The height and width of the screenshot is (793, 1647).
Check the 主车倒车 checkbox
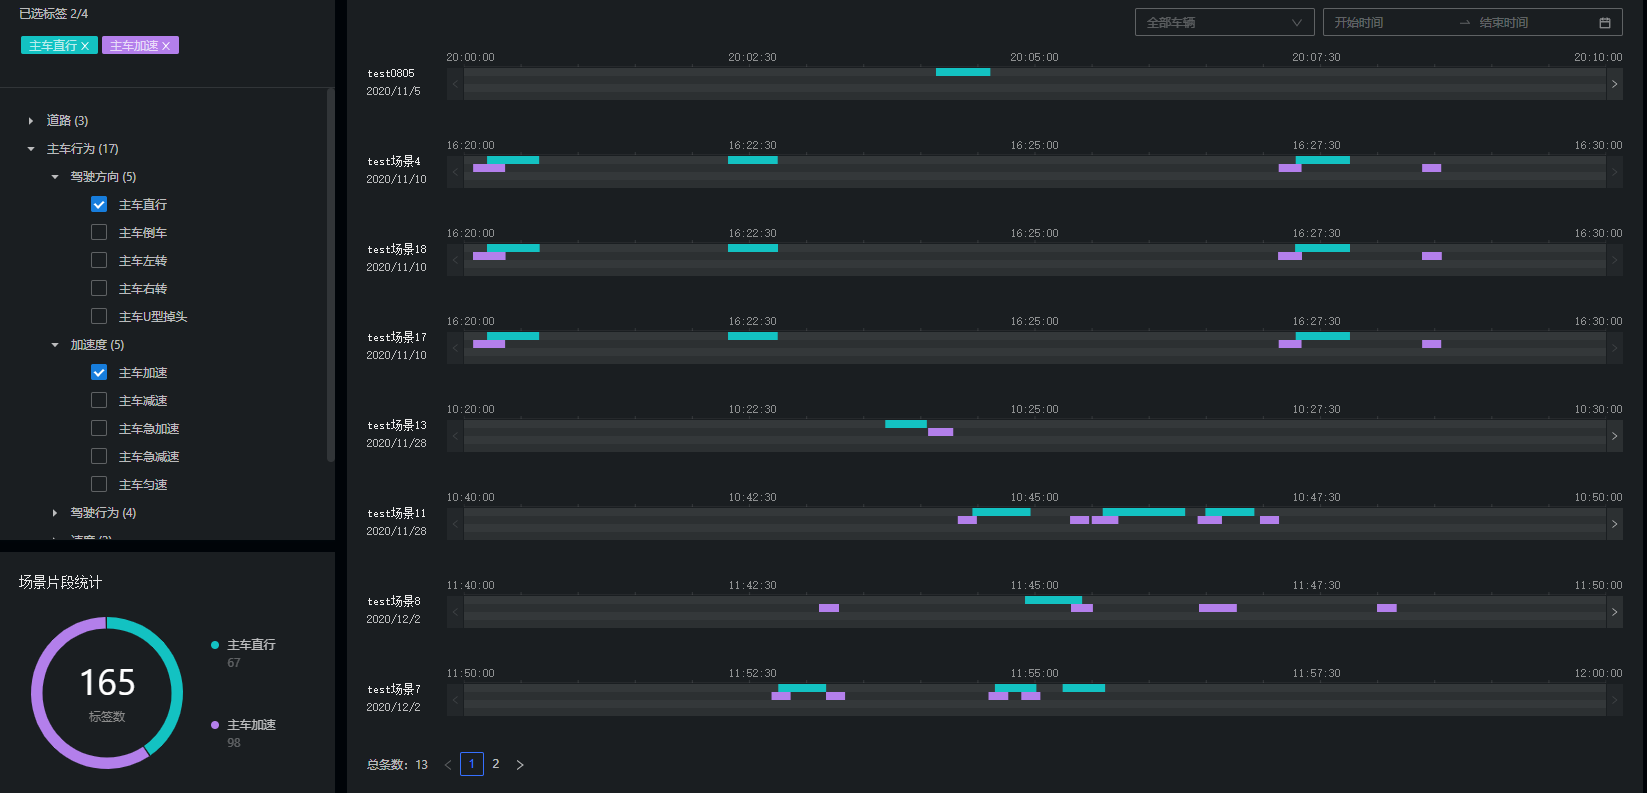point(99,232)
